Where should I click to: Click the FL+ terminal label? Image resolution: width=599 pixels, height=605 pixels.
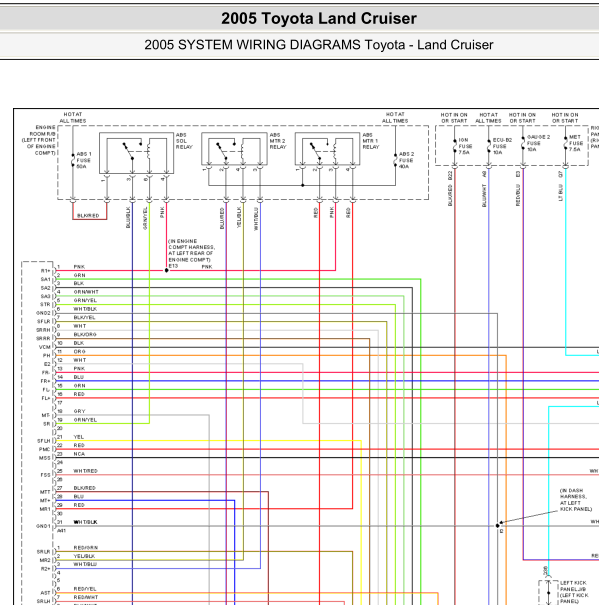pyautogui.click(x=46, y=398)
